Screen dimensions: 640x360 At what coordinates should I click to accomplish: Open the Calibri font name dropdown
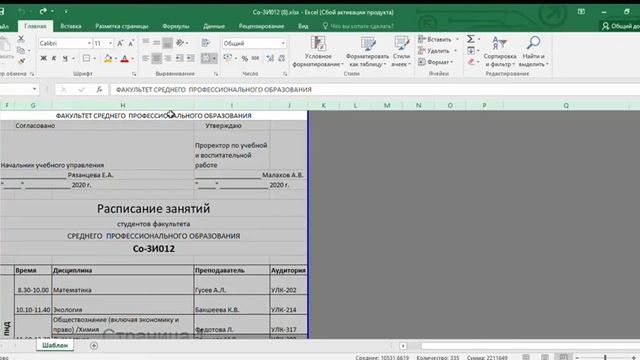click(x=89, y=43)
